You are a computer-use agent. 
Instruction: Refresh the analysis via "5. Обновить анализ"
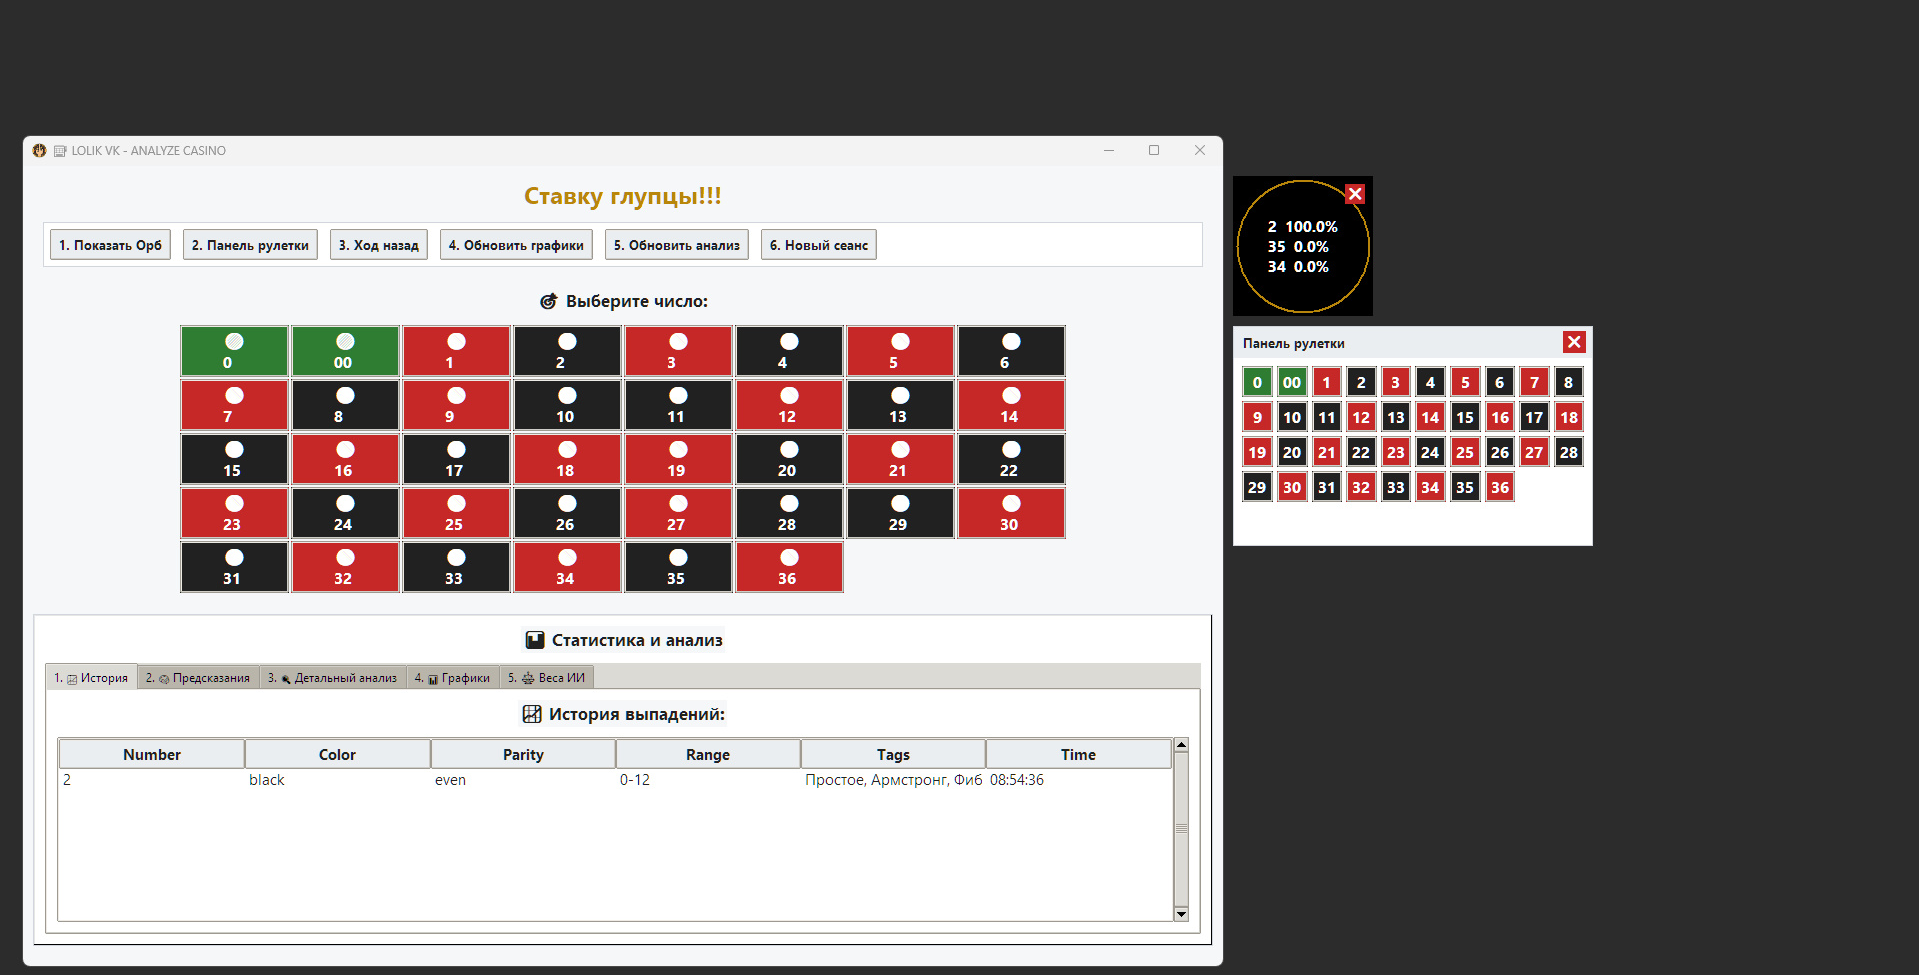[x=677, y=245]
